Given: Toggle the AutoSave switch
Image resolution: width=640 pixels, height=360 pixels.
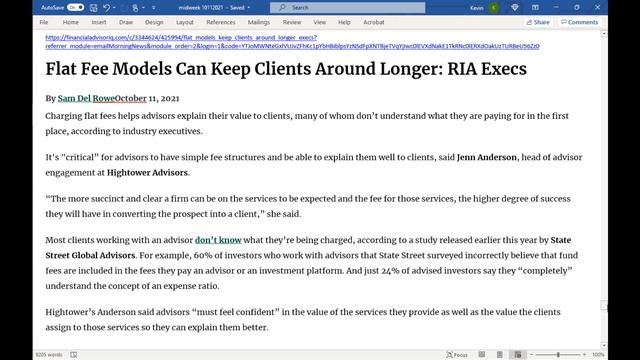Looking at the screenshot, I should tap(76, 7).
